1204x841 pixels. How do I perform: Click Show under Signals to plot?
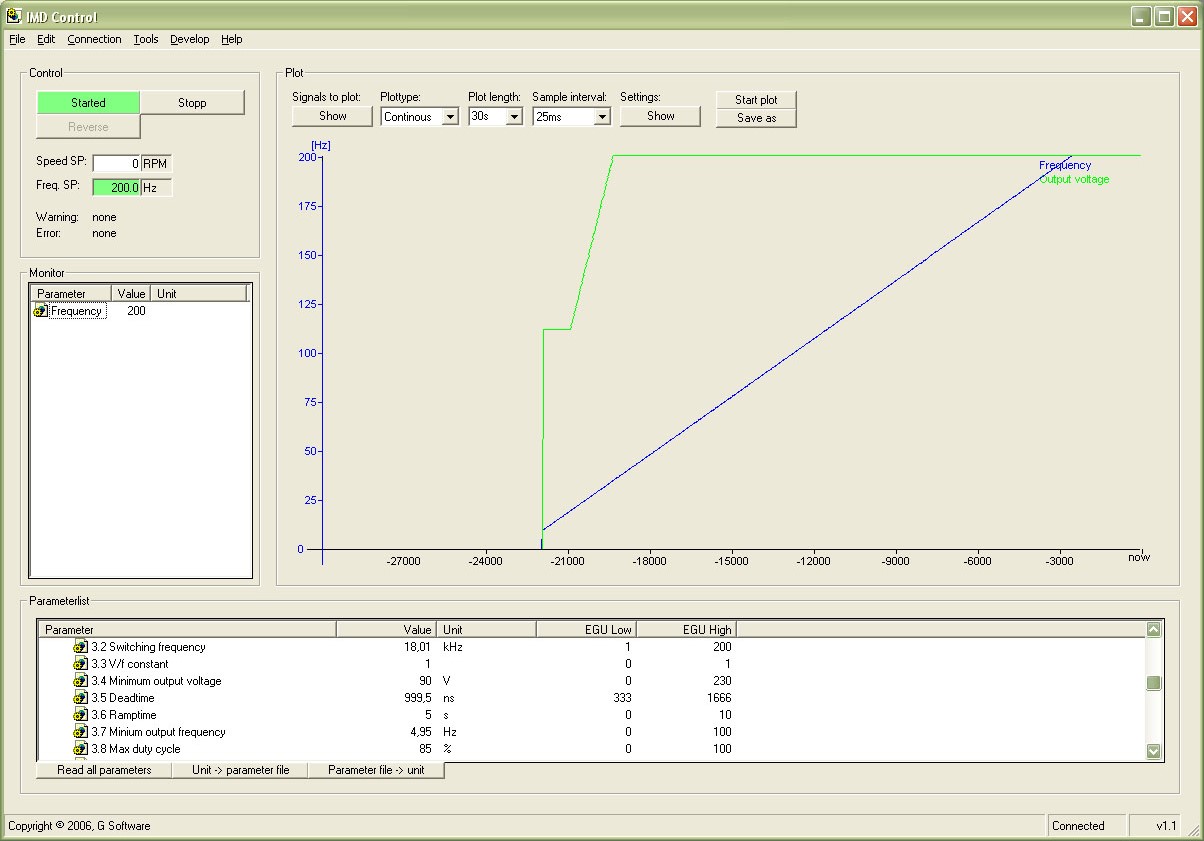point(333,116)
